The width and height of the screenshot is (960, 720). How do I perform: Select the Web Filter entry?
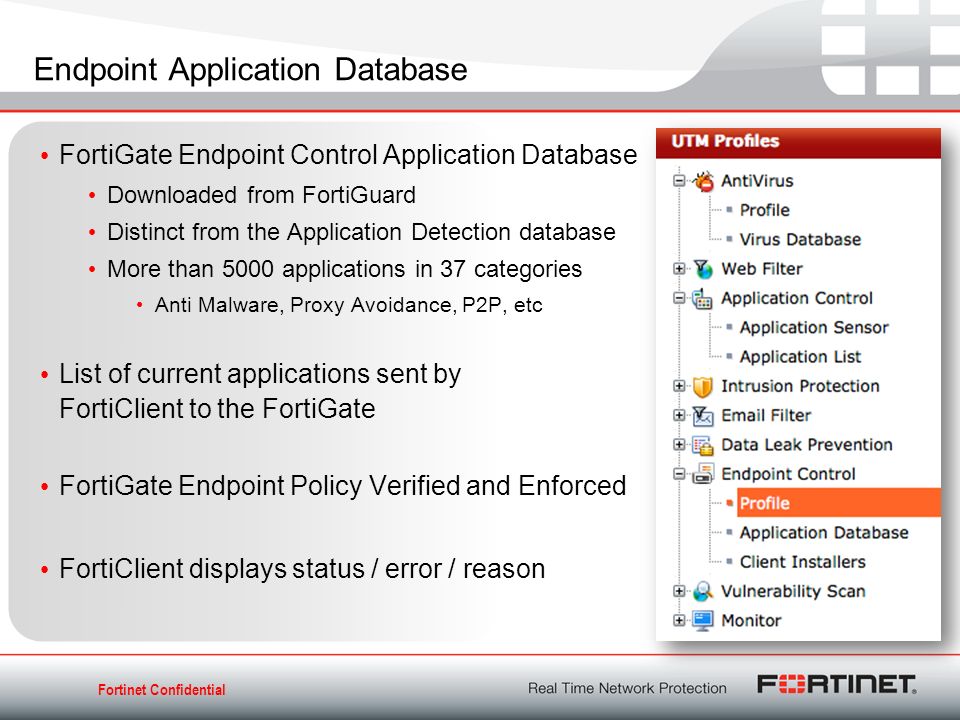(x=762, y=269)
